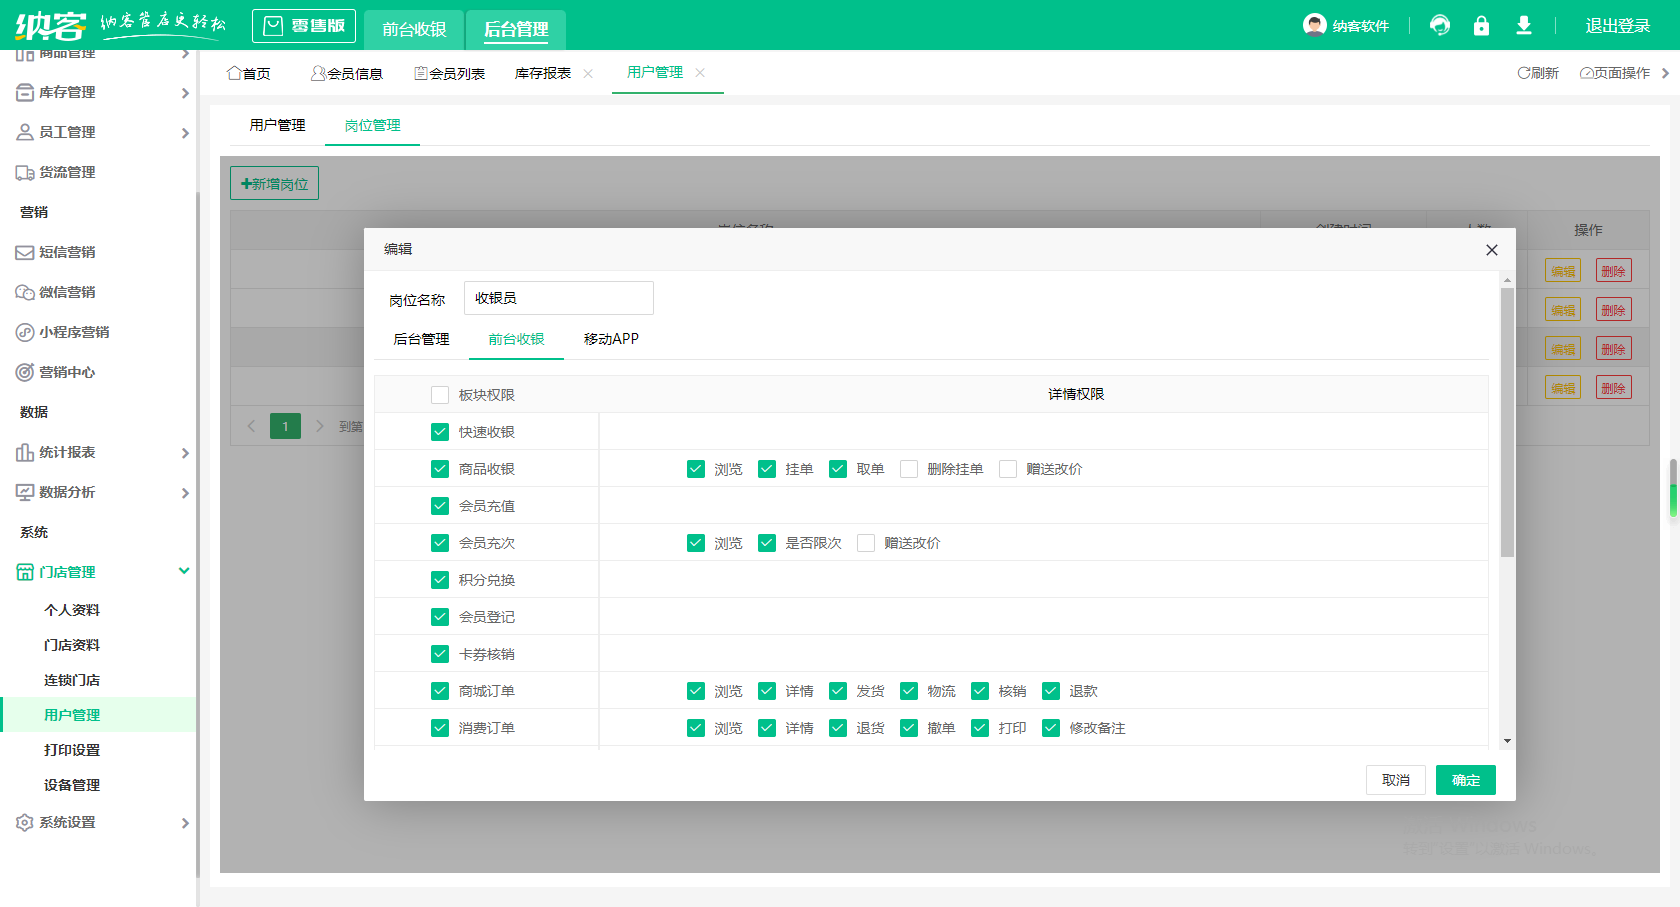Click the dialog's vertical scrollbar thumb
1680x907 pixels.
click(x=1507, y=422)
